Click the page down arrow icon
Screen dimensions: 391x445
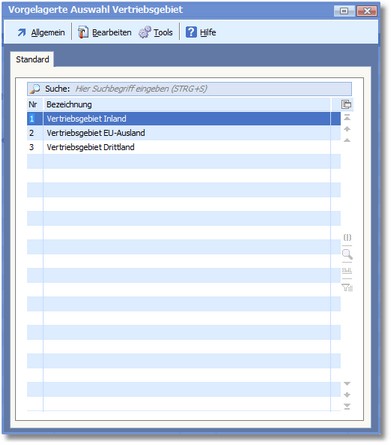click(x=347, y=395)
